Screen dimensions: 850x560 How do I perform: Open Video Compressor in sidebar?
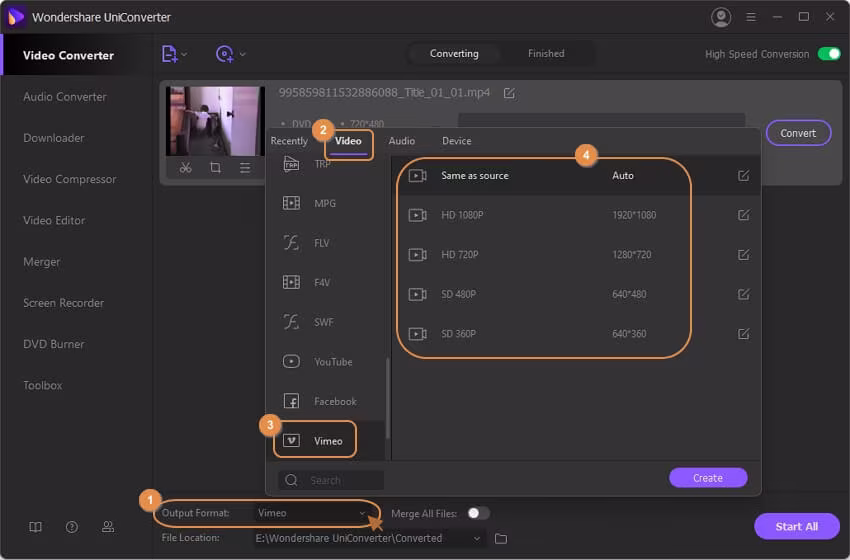[x=69, y=179]
